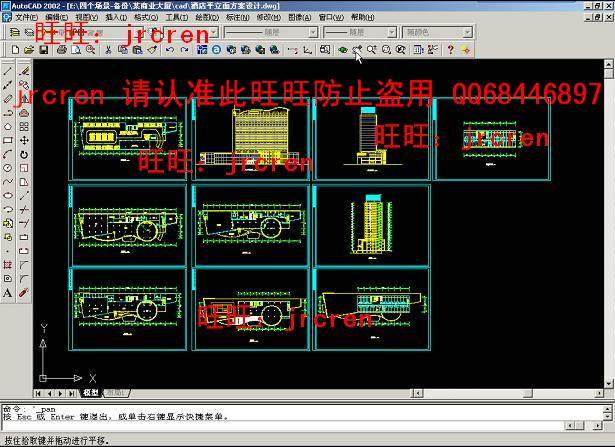Image resolution: width=615 pixels, height=447 pixels.
Task: Select the Array modify tool
Action: (x=24, y=127)
